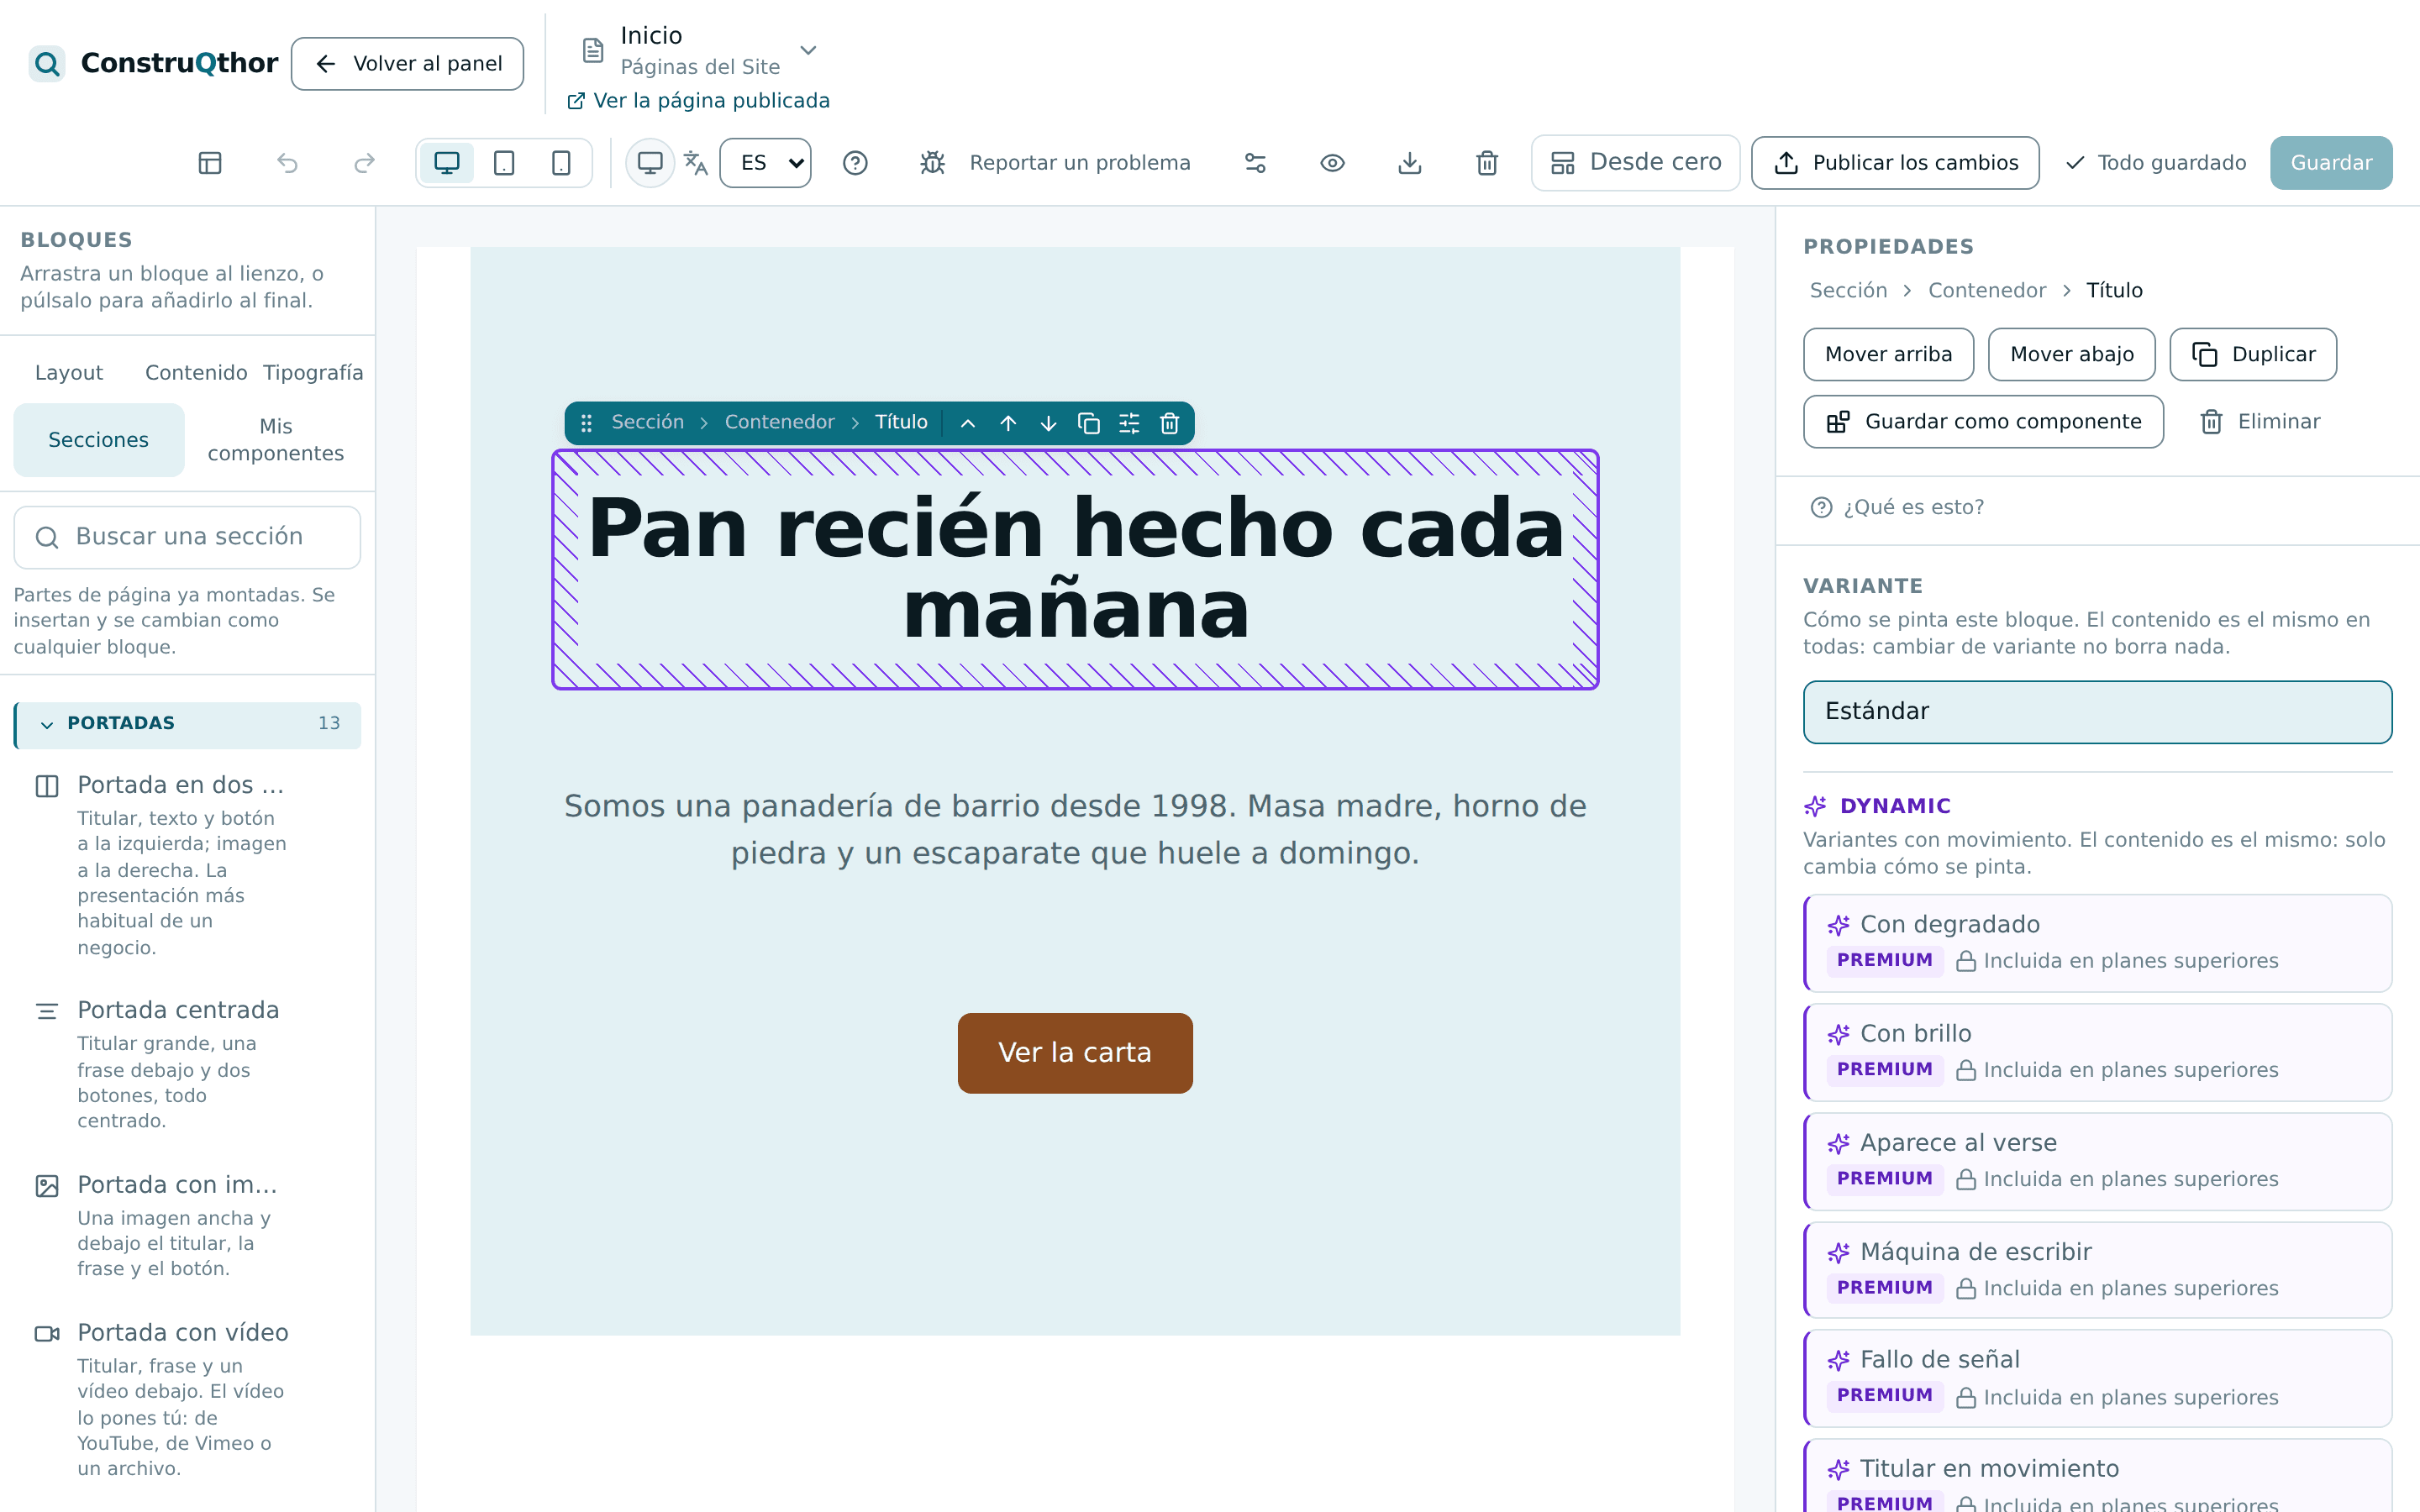Click the Desde cero button
2420x1512 pixels.
[1635, 163]
